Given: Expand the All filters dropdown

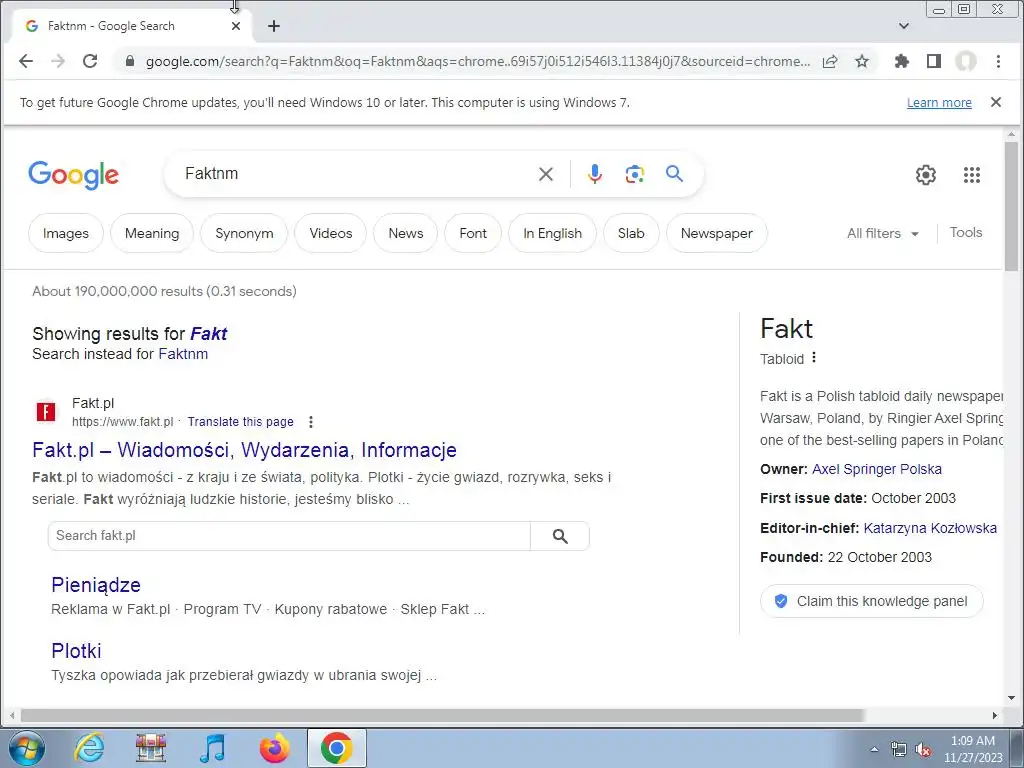Looking at the screenshot, I should tap(883, 233).
